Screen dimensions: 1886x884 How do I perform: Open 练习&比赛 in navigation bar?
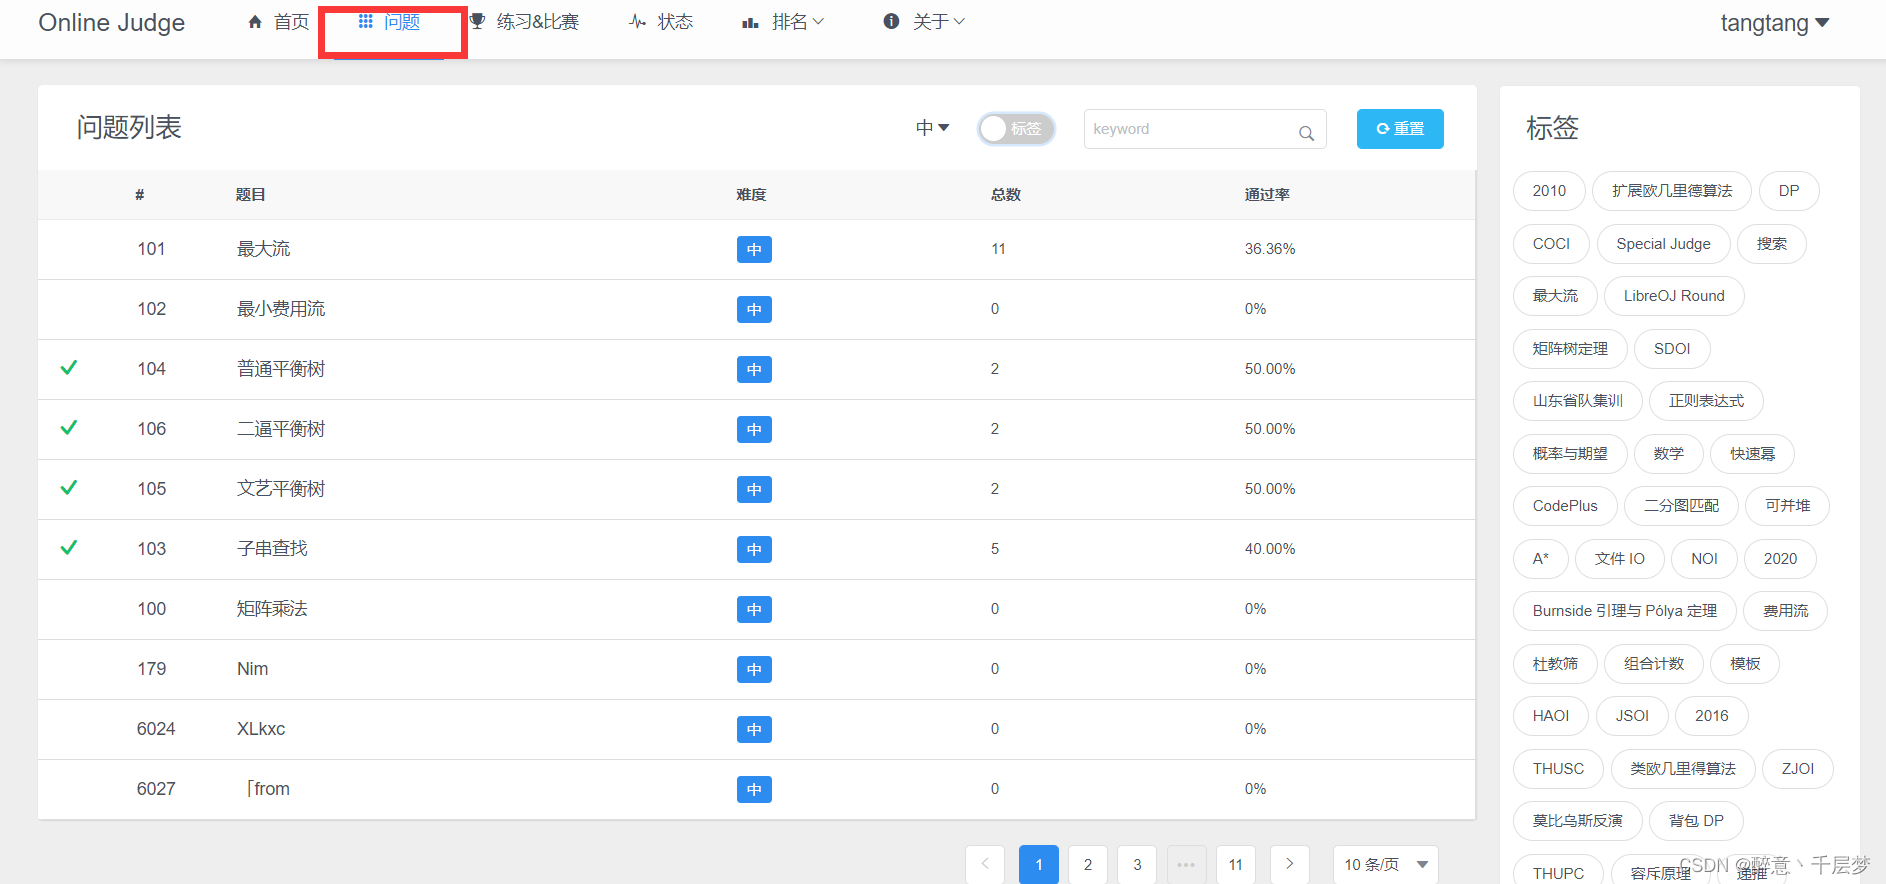pyautogui.click(x=525, y=22)
